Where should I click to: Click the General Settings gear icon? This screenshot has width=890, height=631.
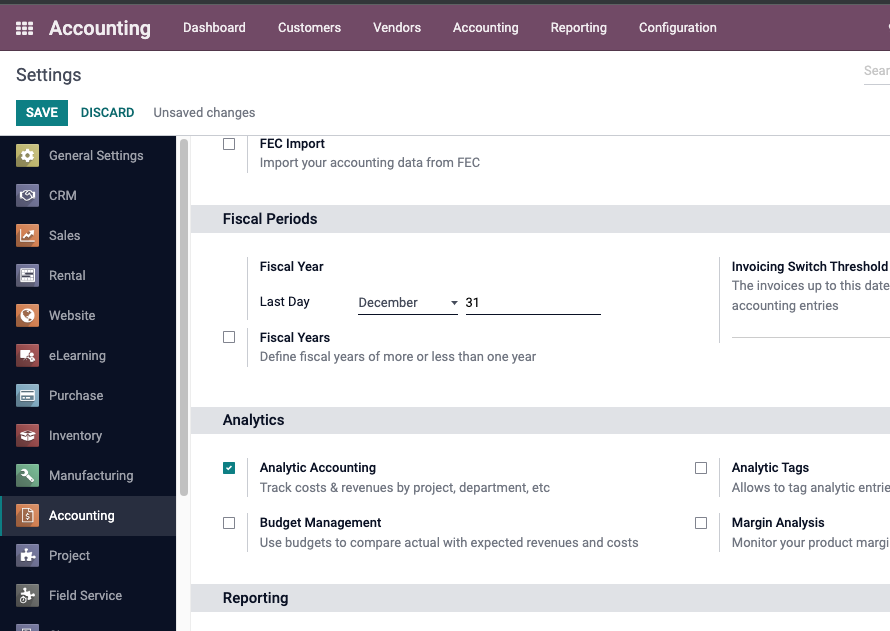click(28, 156)
